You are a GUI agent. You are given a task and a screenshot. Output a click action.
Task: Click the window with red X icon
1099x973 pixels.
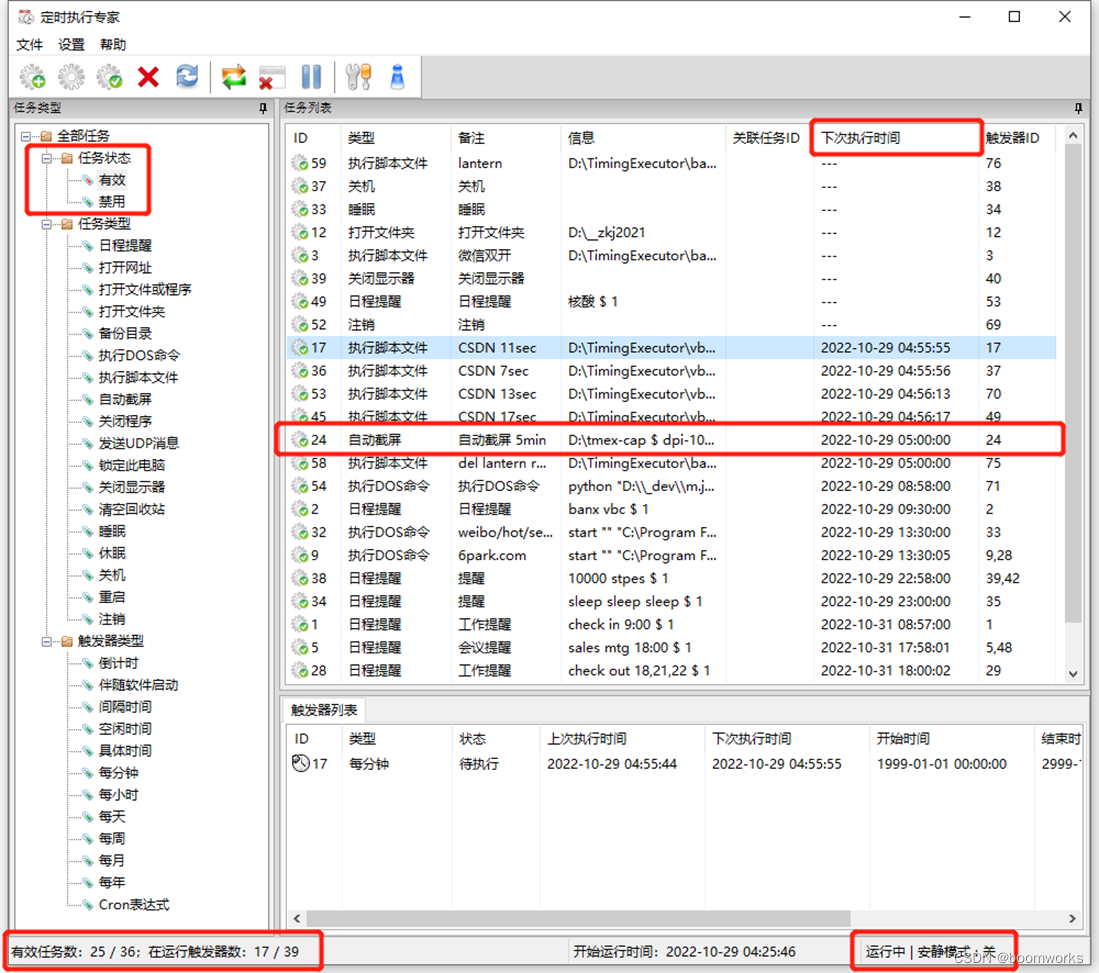click(x=271, y=77)
